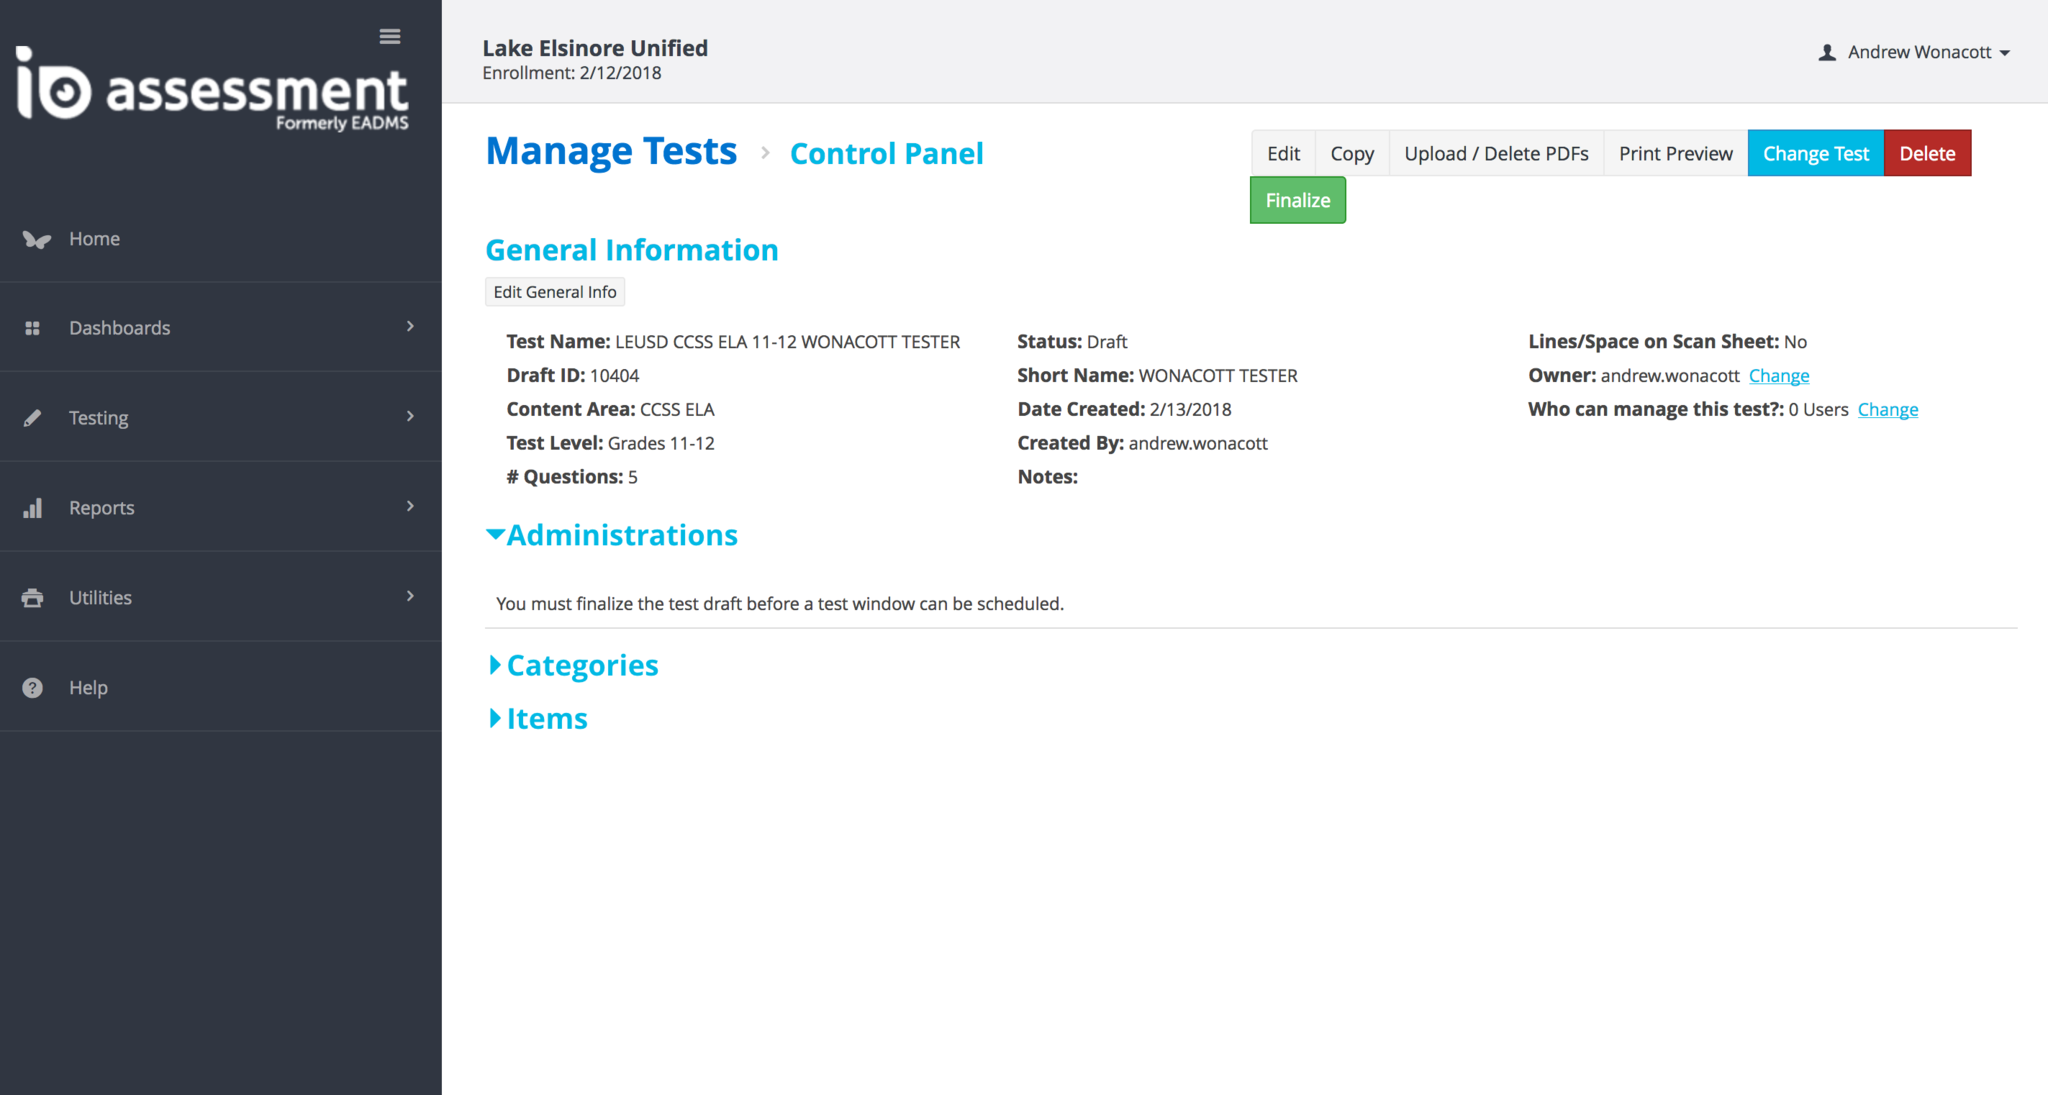Open the Print Preview toolbar item

(1675, 153)
